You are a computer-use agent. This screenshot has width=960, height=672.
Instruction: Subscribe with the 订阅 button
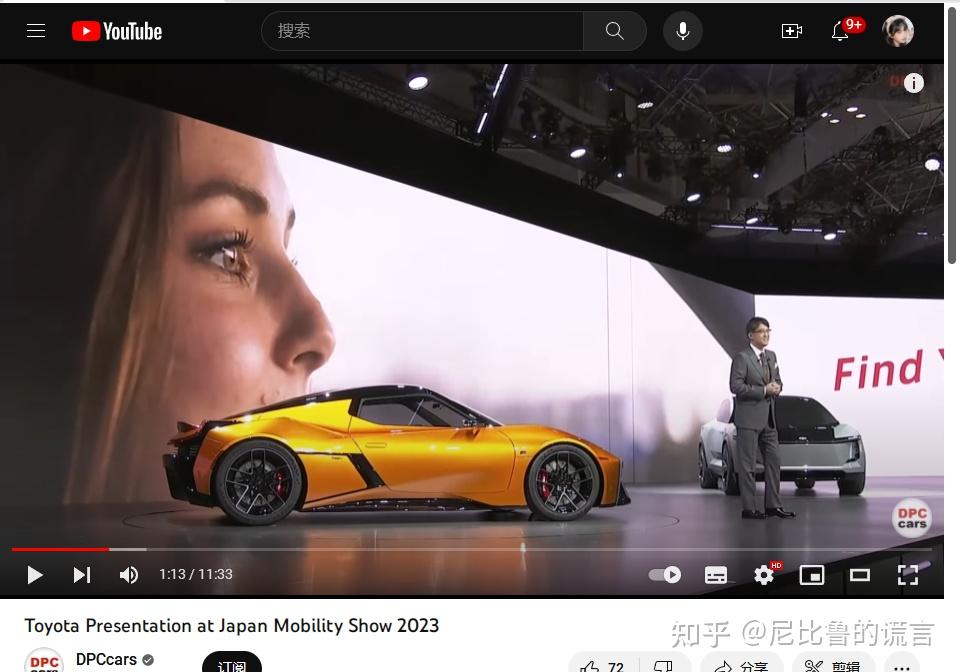pos(231,662)
